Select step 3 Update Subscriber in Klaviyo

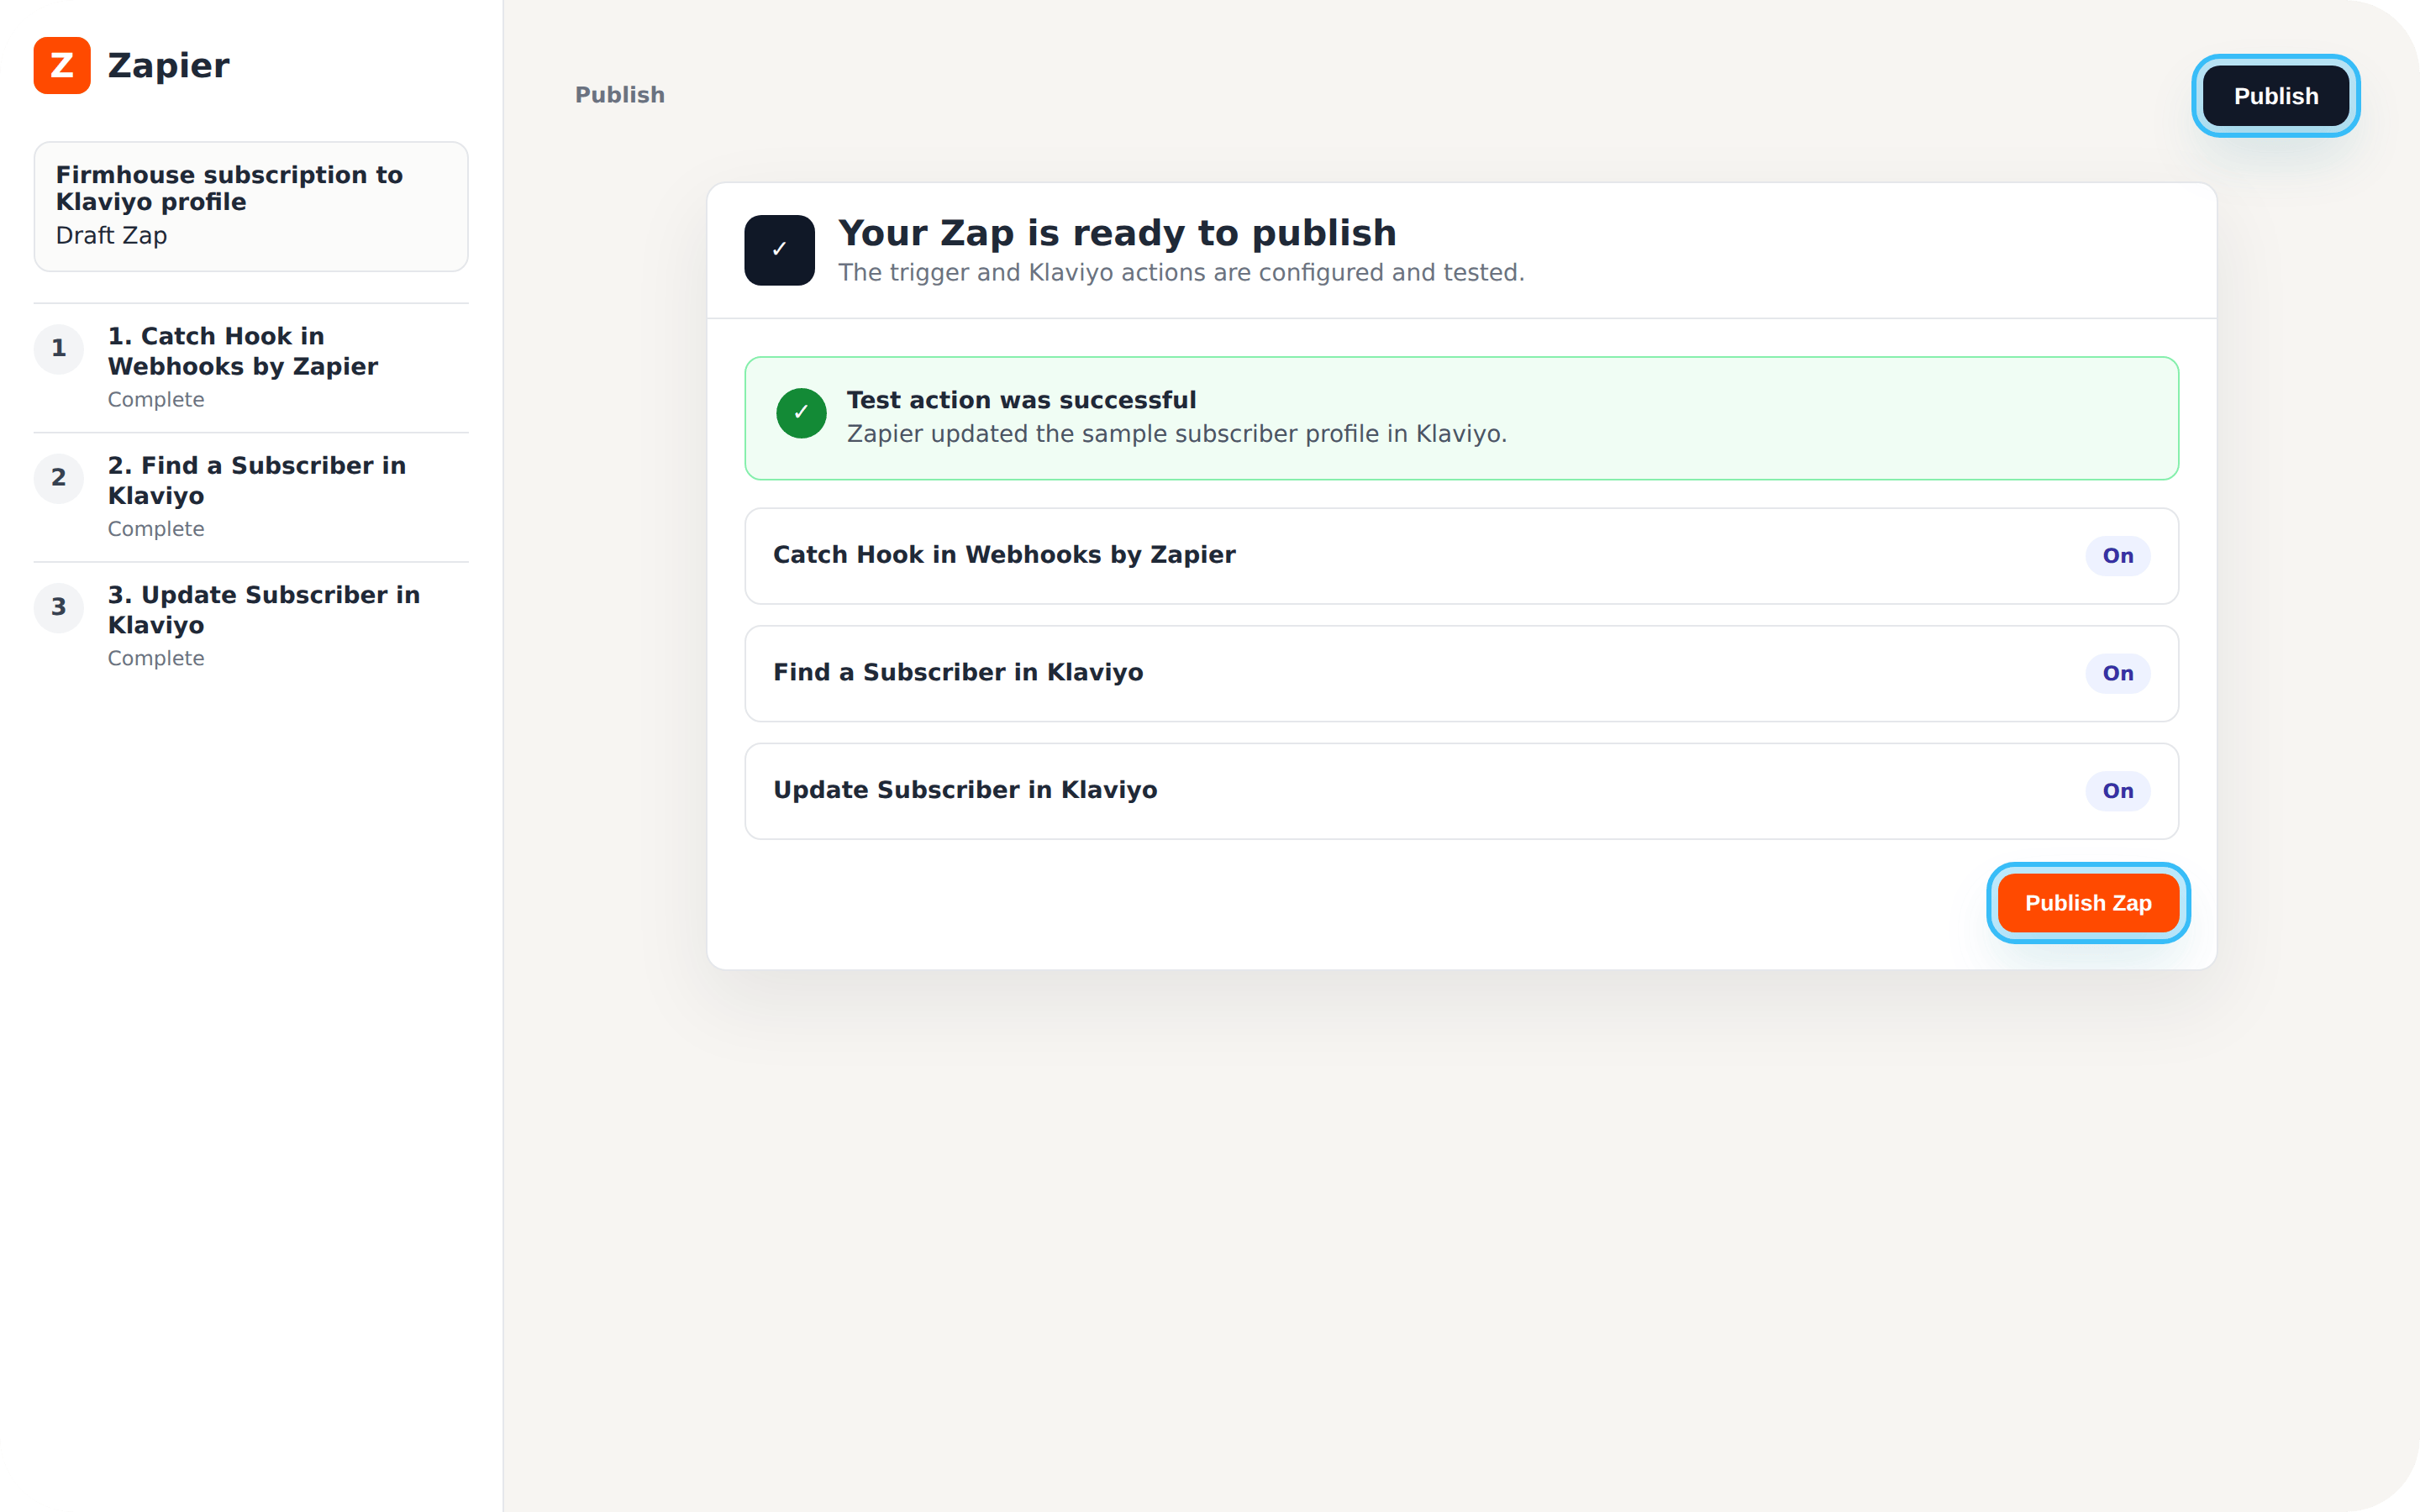click(251, 627)
